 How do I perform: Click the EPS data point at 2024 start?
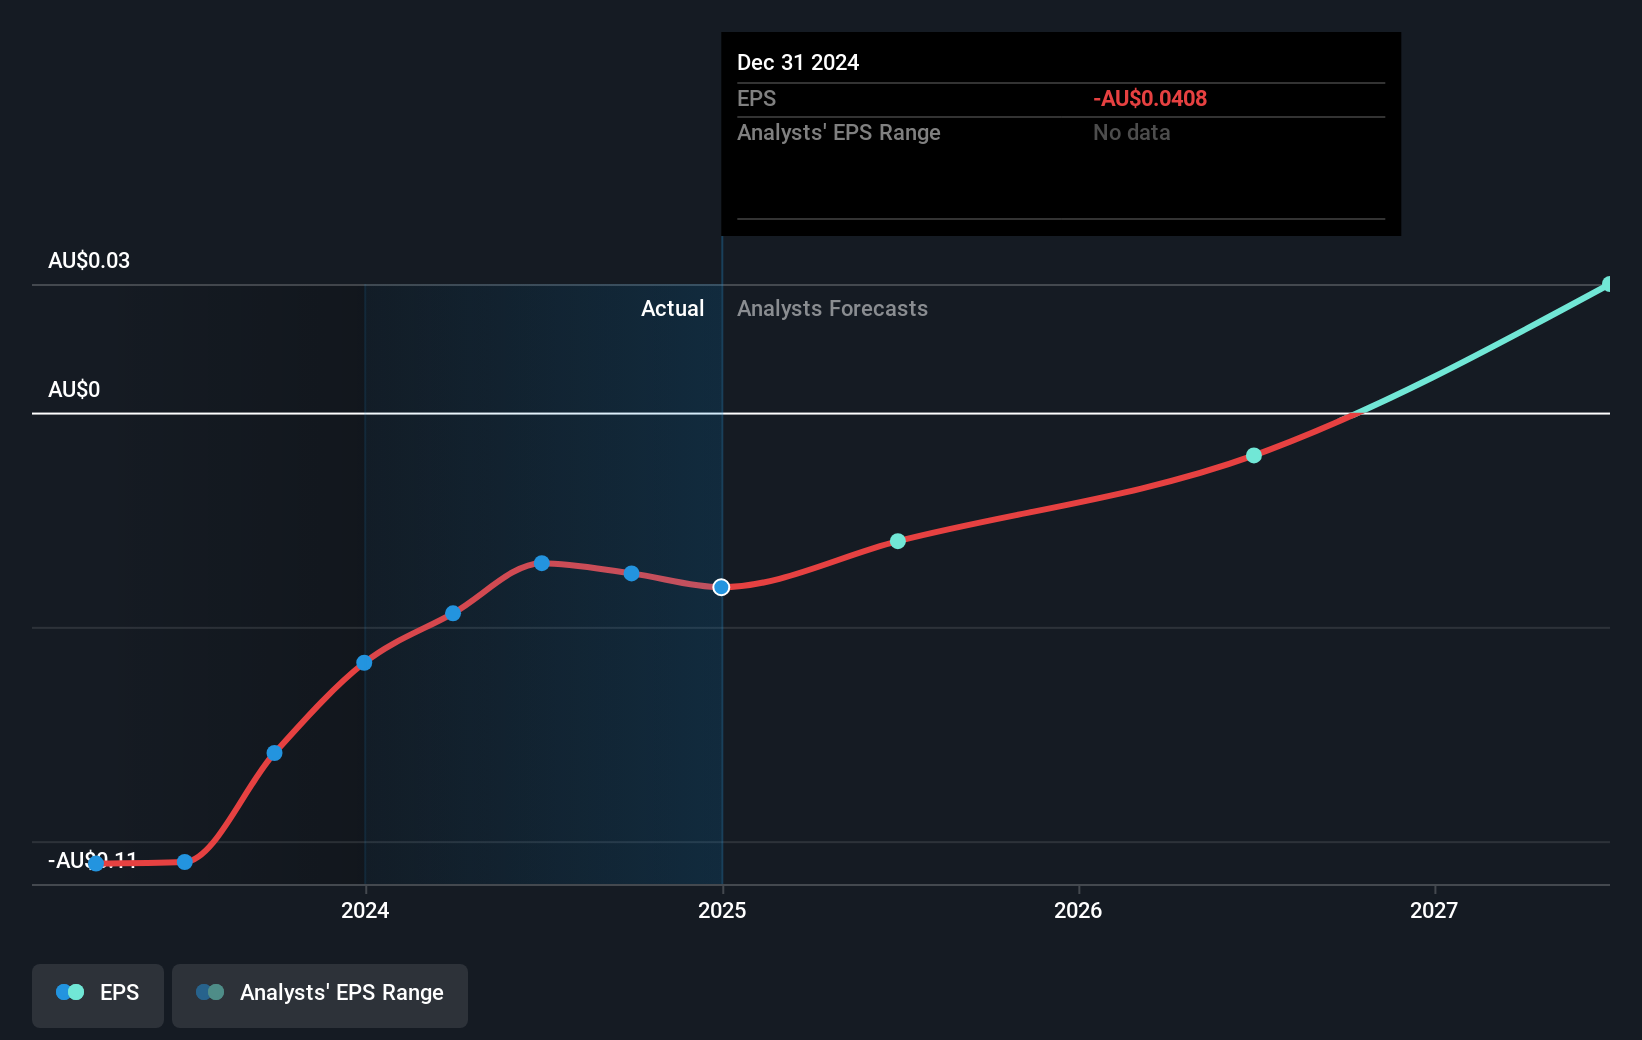click(364, 663)
